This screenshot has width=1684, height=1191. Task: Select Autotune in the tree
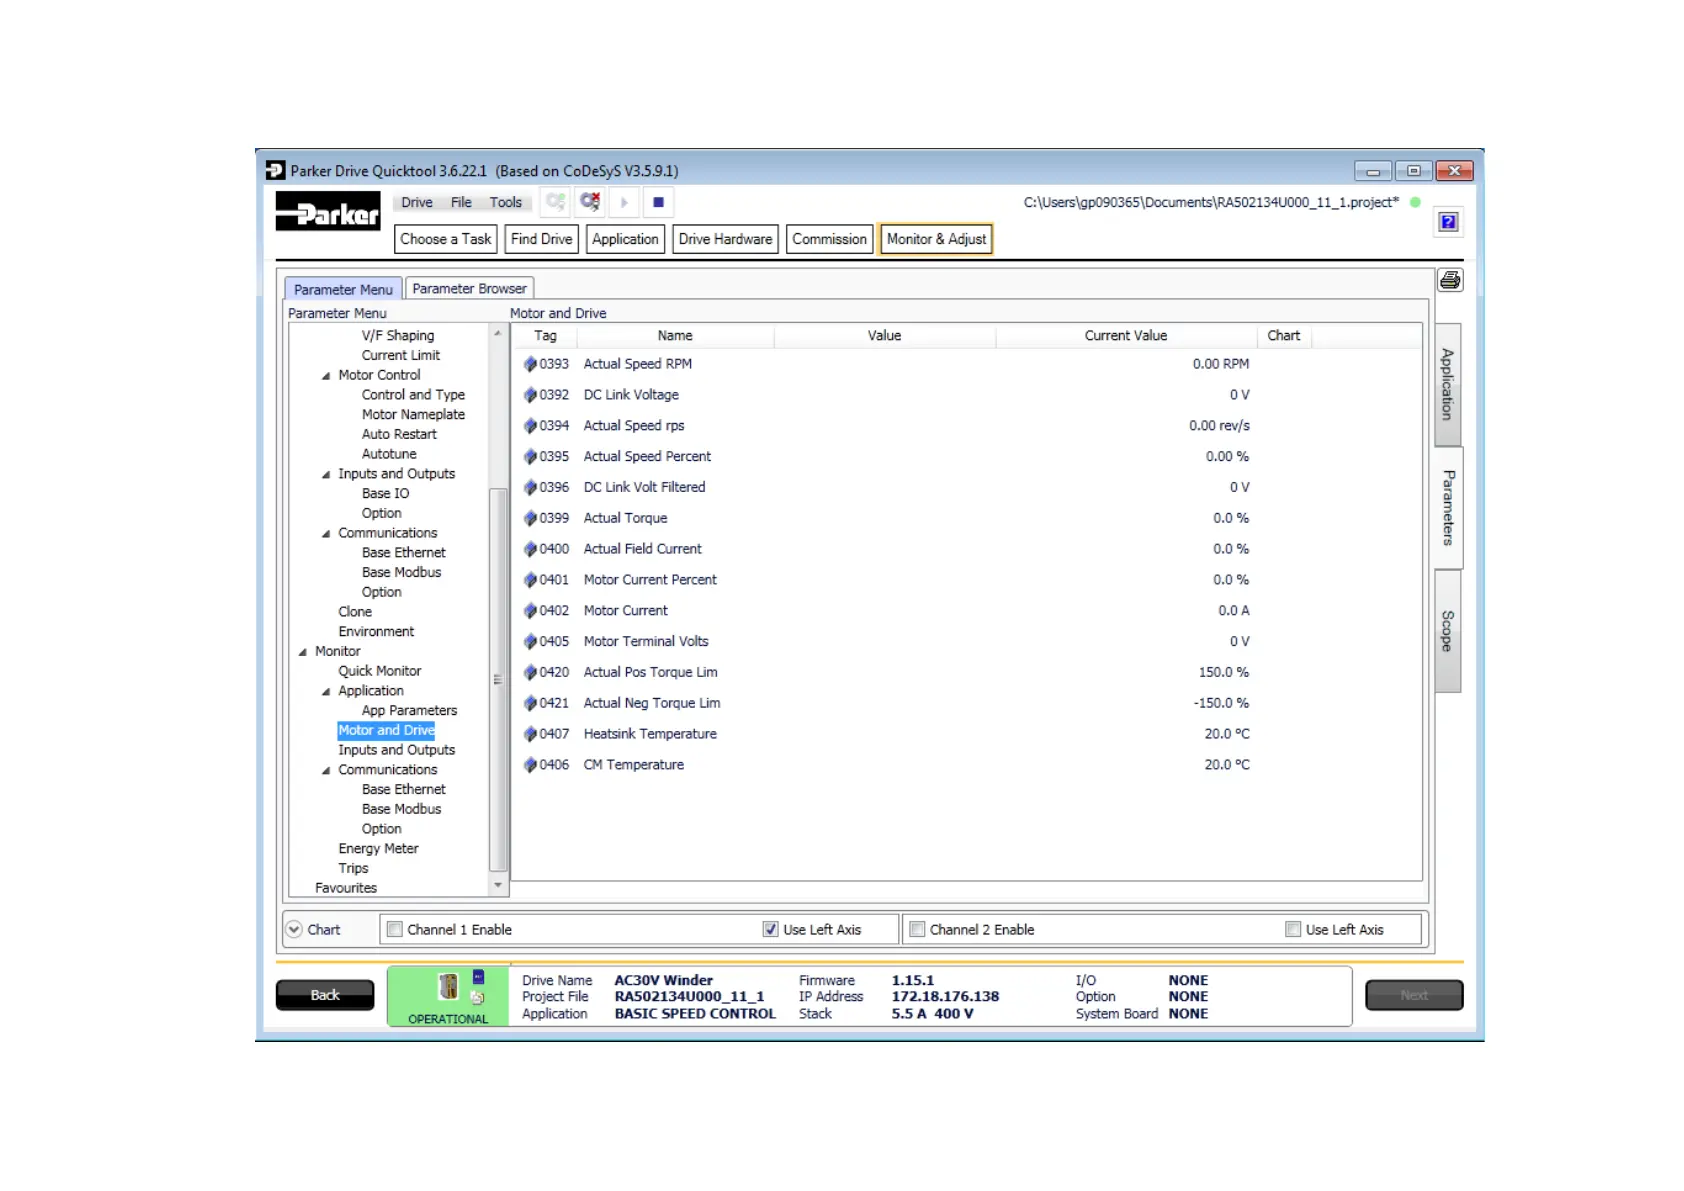point(389,454)
